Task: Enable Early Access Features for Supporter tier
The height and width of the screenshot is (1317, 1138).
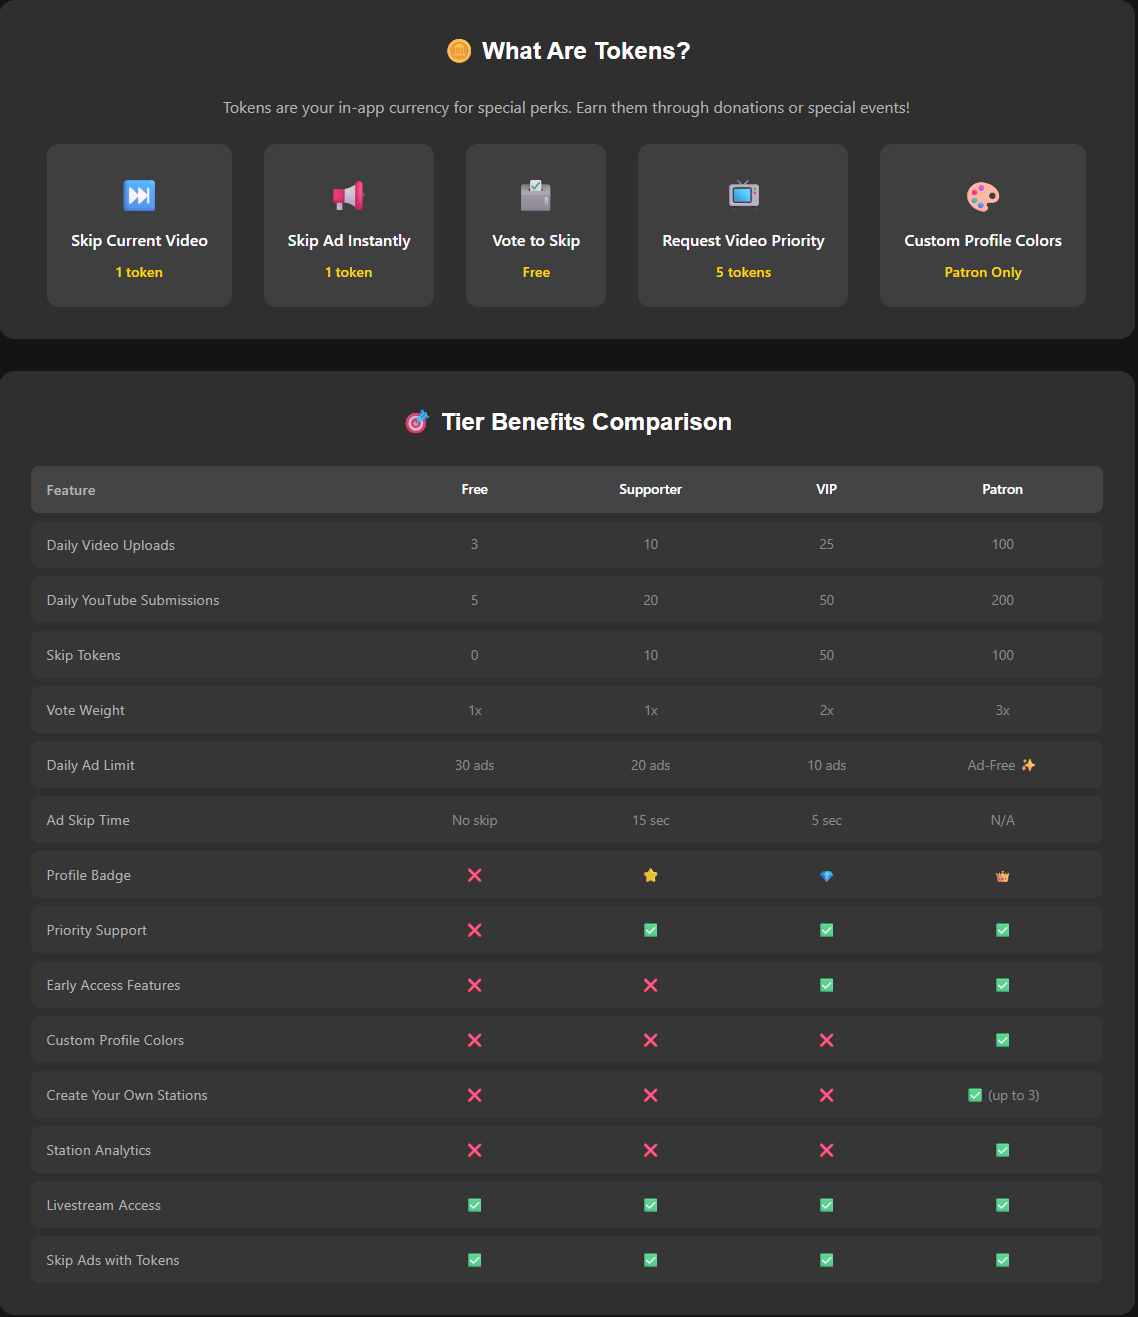Action: [651, 985]
